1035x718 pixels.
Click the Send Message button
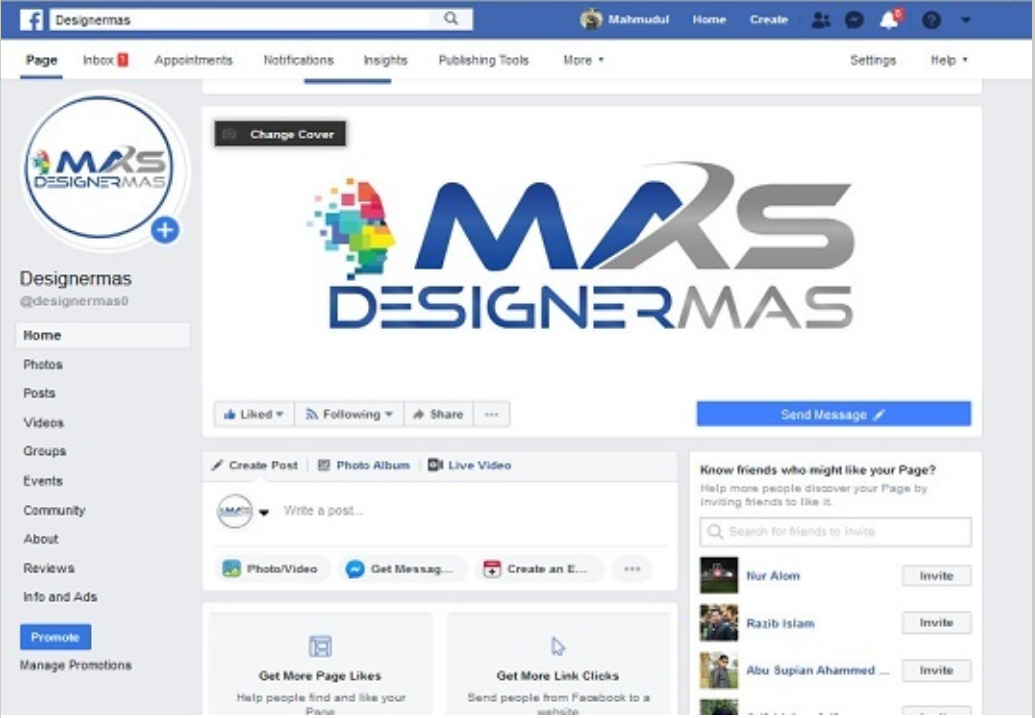833,413
